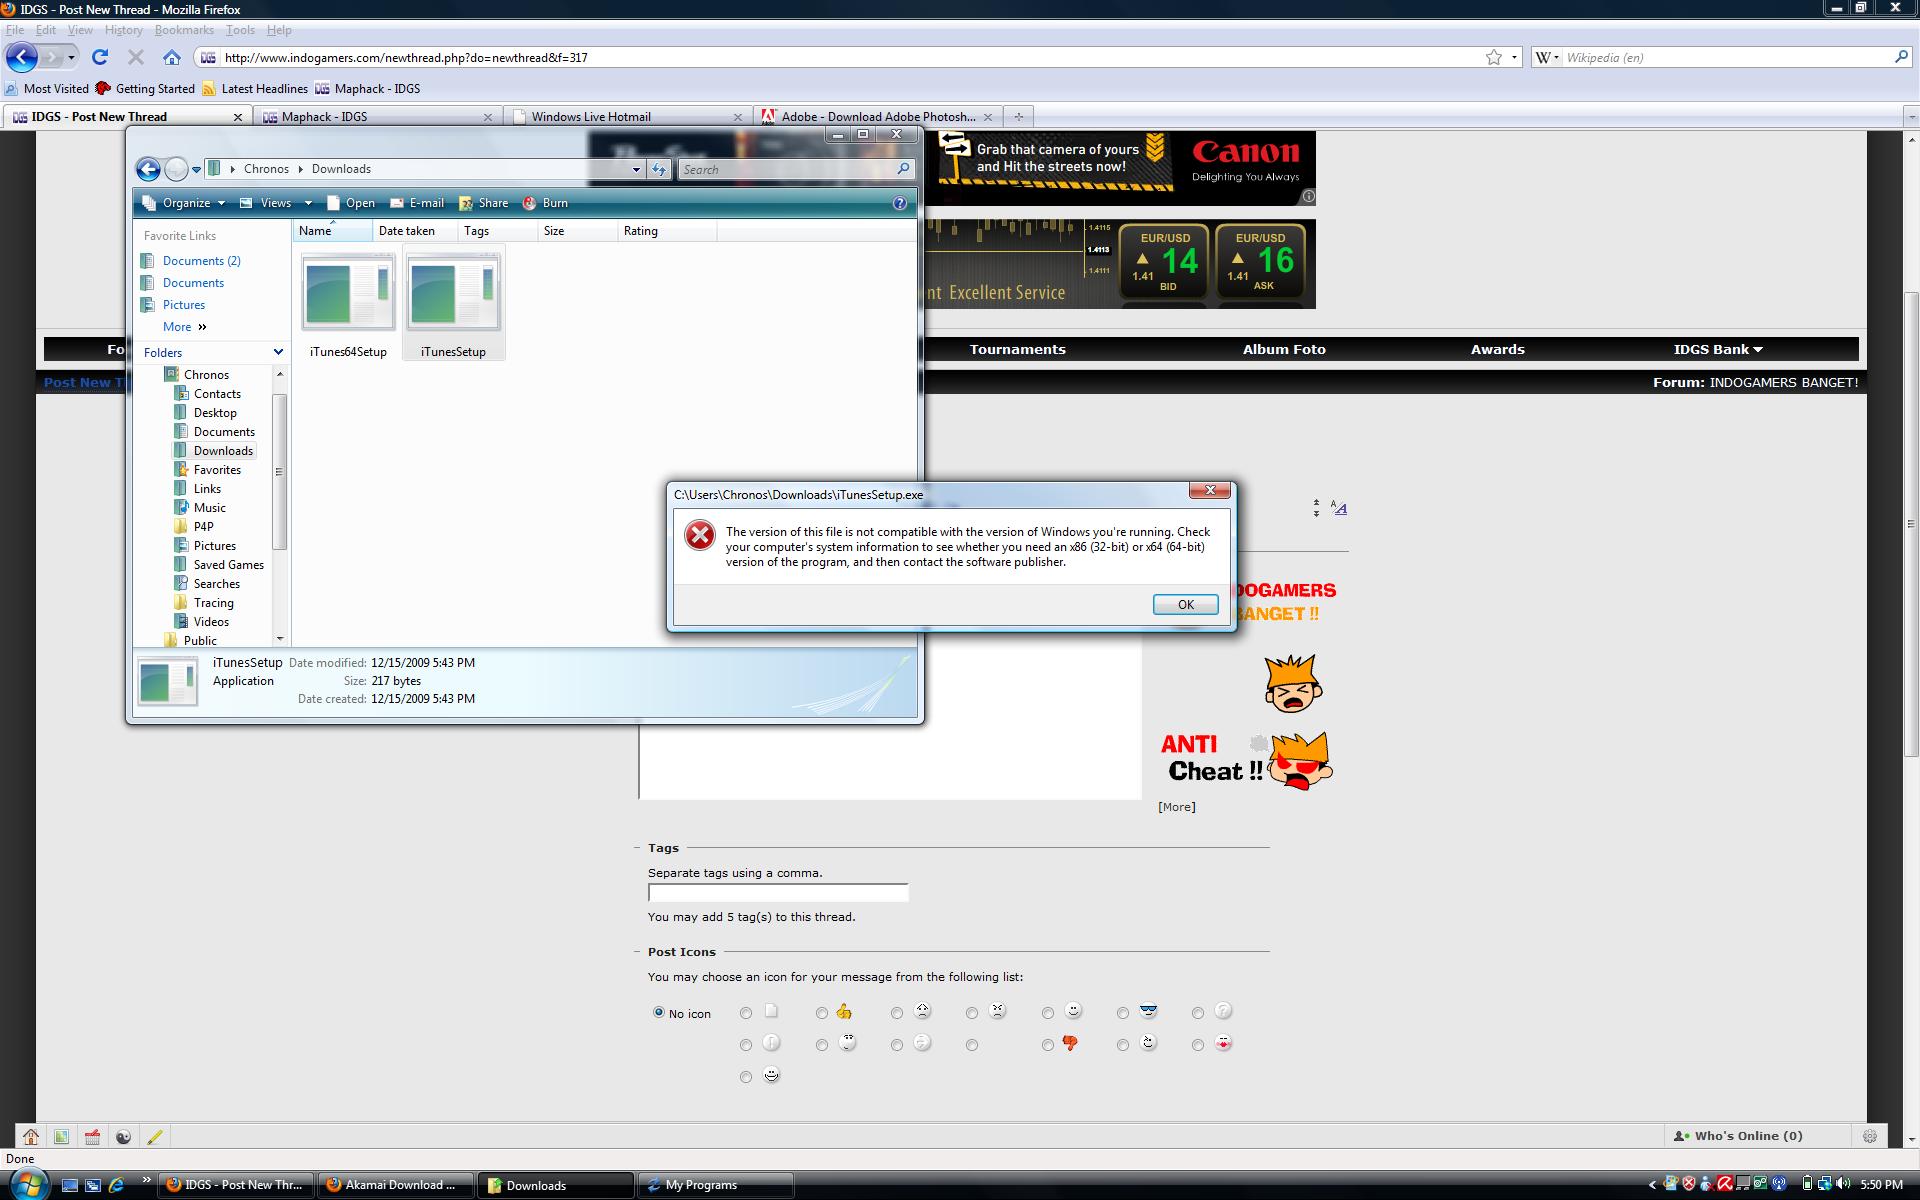Click the Firefox reload page icon
1920x1200 pixels.
(100, 57)
